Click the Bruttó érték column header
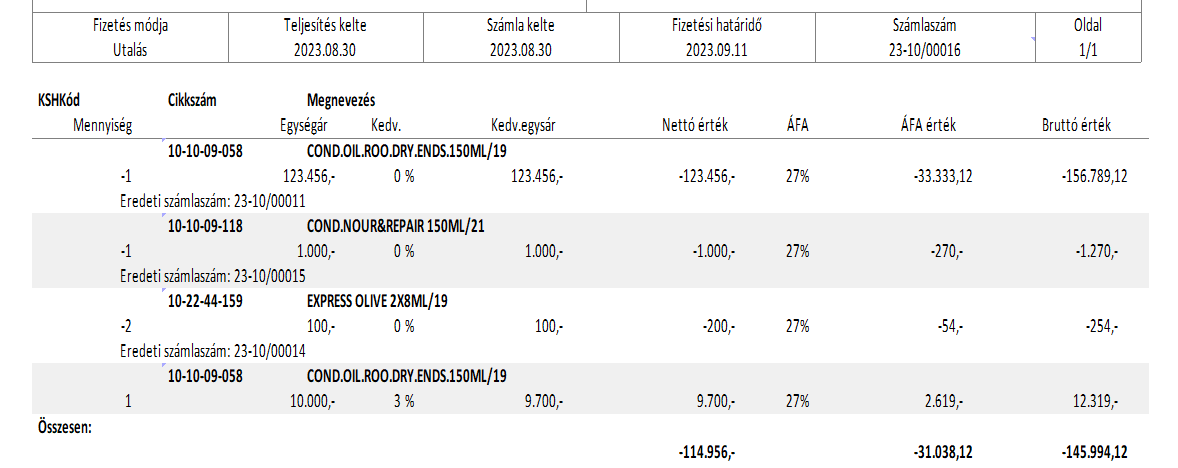The height and width of the screenshot is (468, 1178). click(1076, 126)
